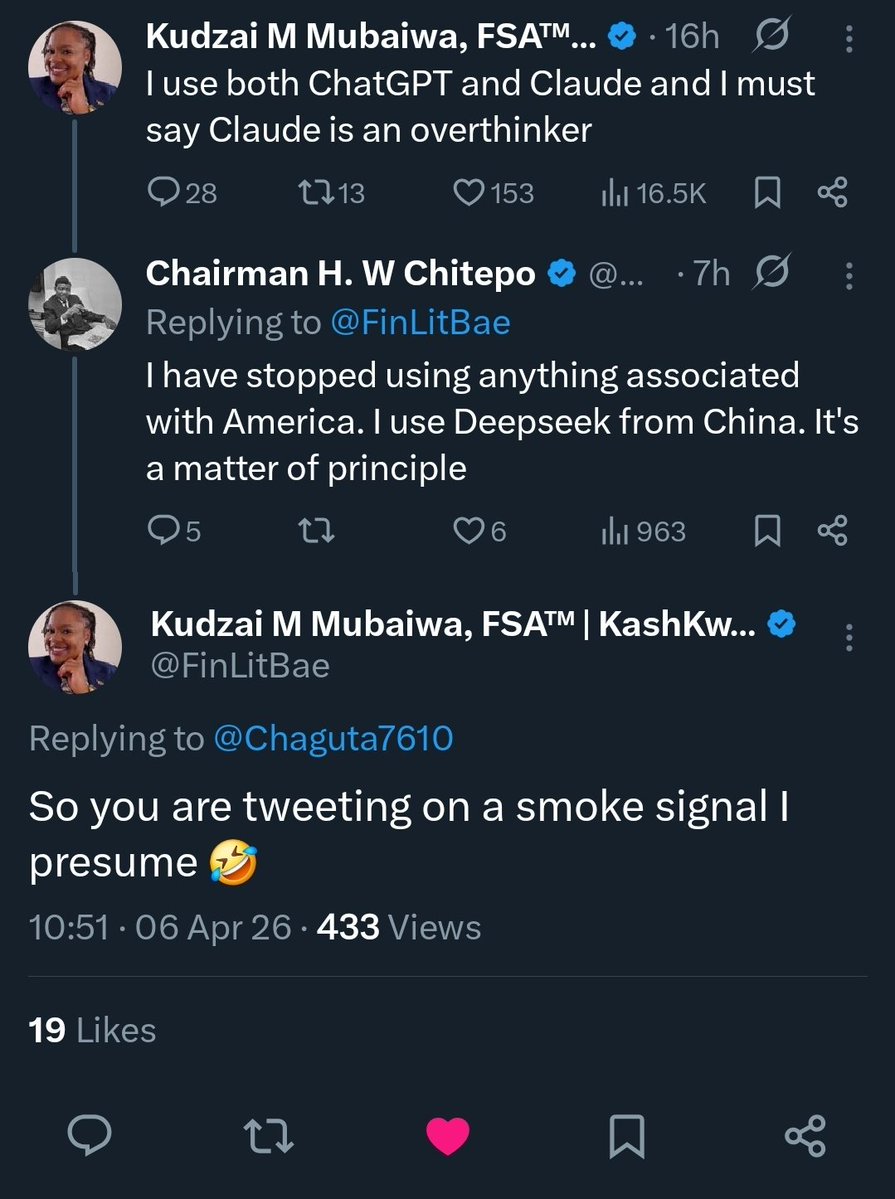Open the @Chaguta7610 mention link

[333, 738]
